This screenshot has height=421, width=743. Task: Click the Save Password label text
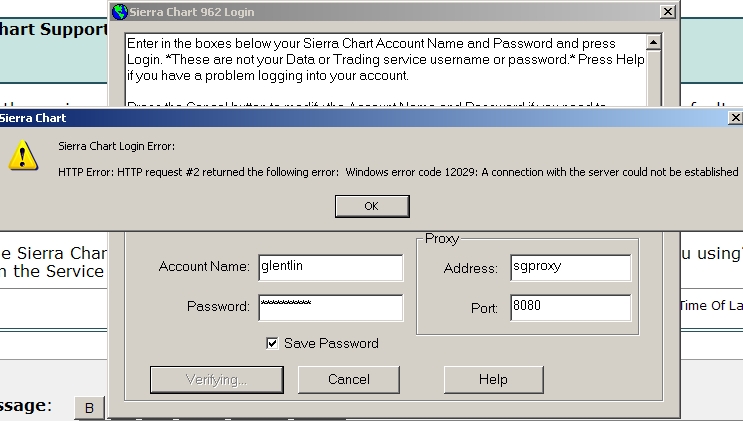[x=331, y=343]
